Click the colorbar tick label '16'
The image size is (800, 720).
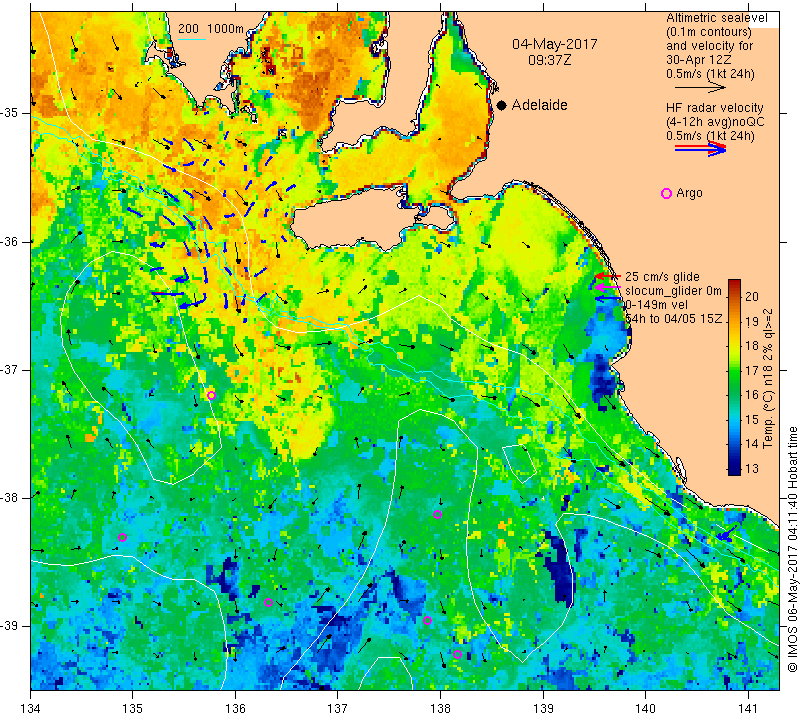pos(752,394)
